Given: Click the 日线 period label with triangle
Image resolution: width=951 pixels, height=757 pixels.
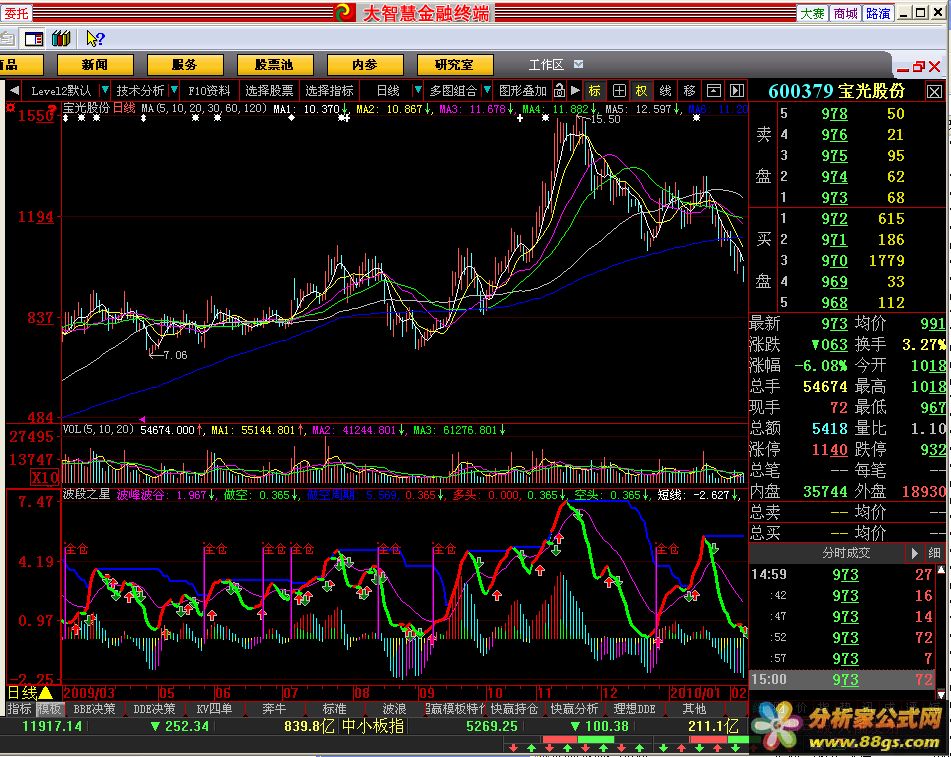Looking at the screenshot, I should pyautogui.click(x=30, y=692).
